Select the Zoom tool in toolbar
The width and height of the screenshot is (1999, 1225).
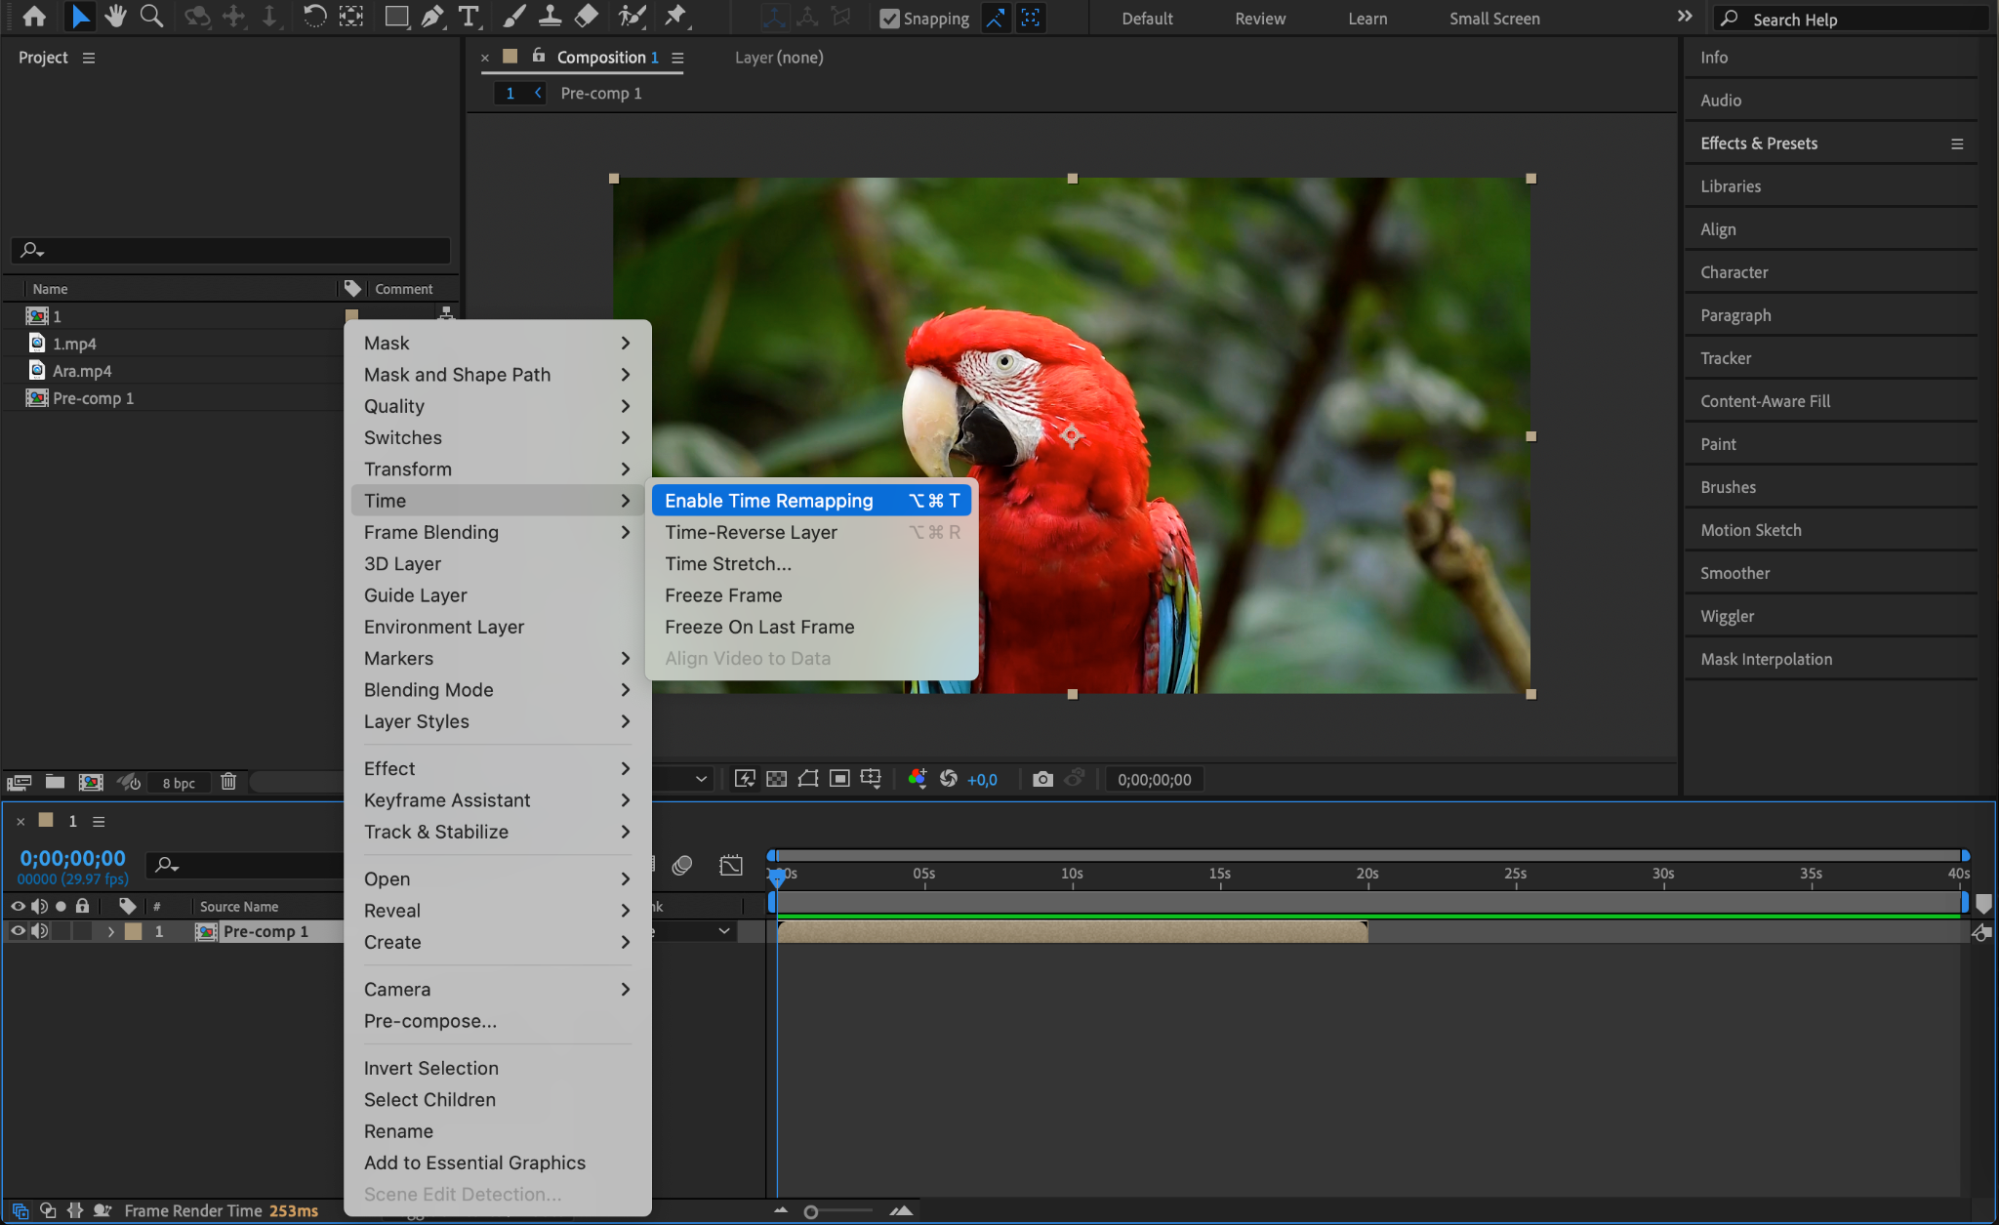(151, 16)
